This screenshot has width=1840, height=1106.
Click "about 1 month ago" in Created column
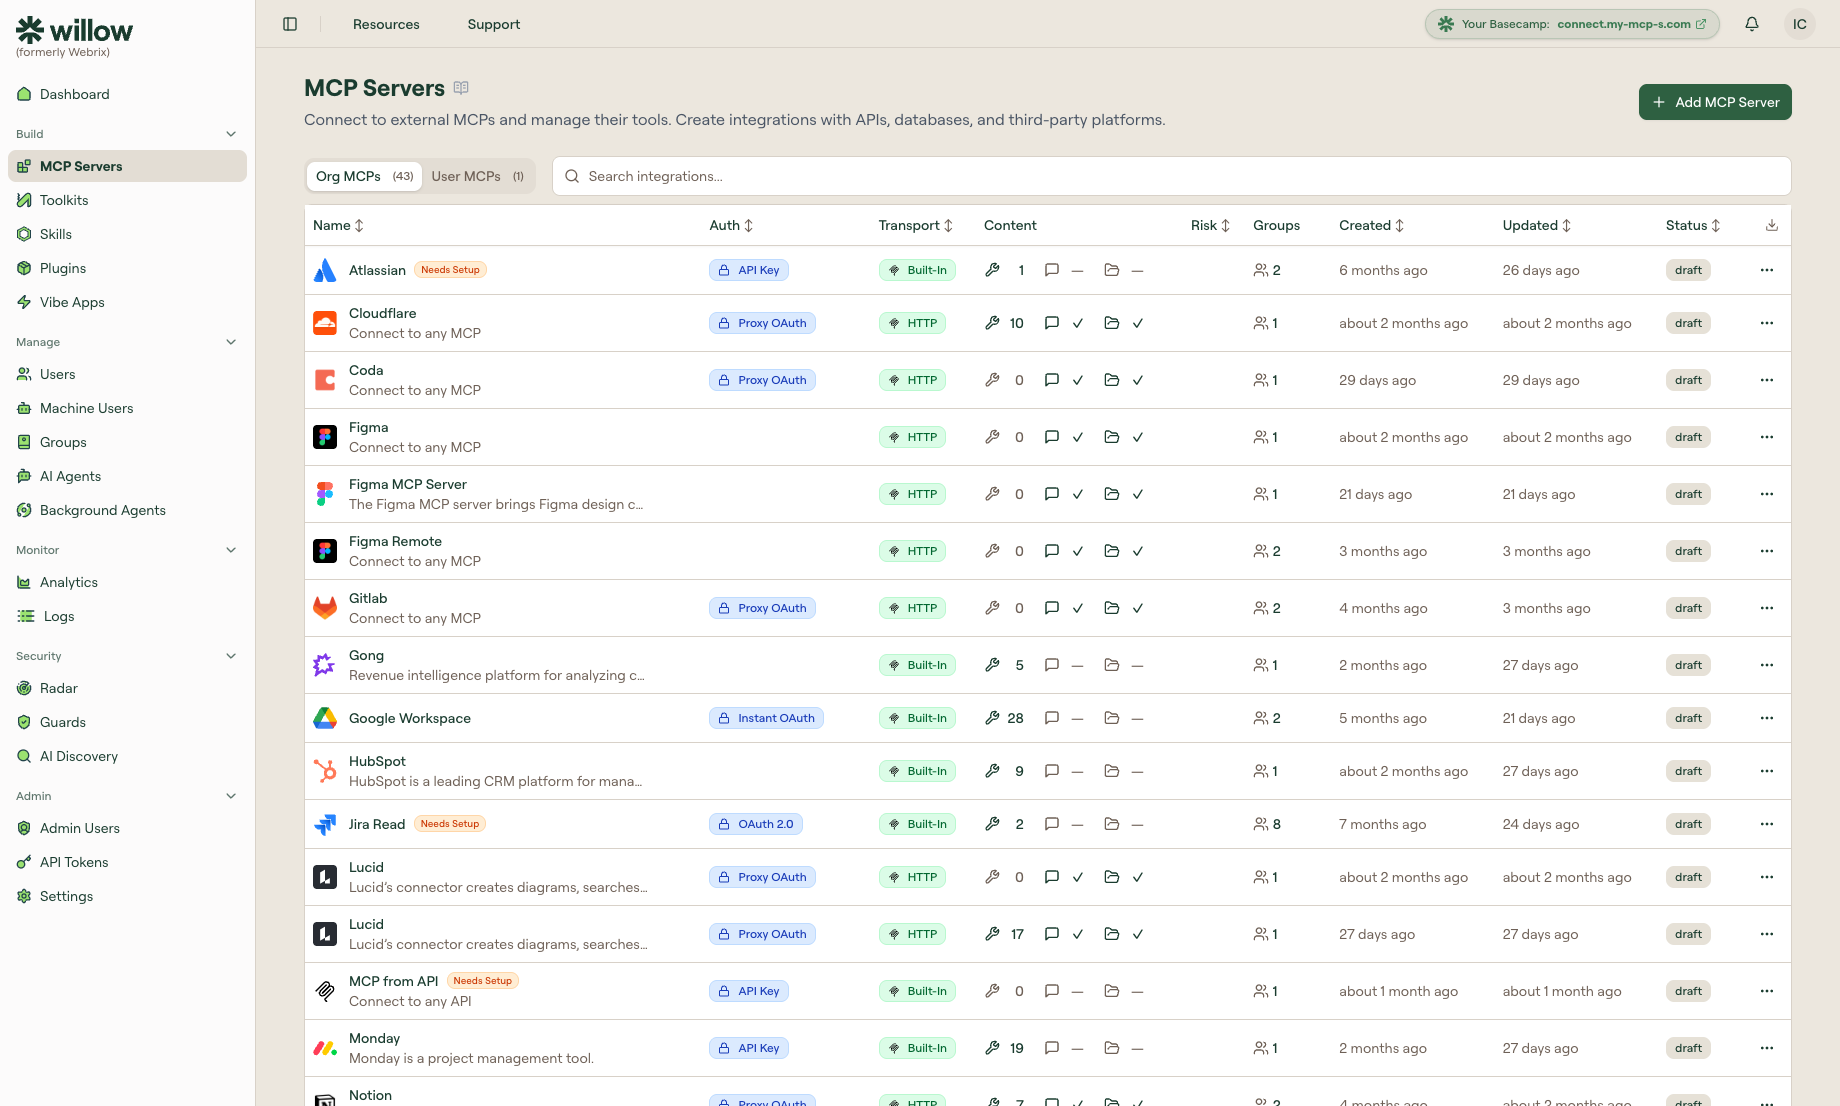pyautogui.click(x=1398, y=991)
